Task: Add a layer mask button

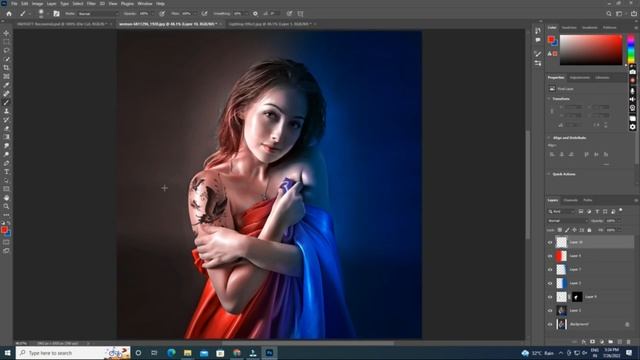Action: (592, 342)
